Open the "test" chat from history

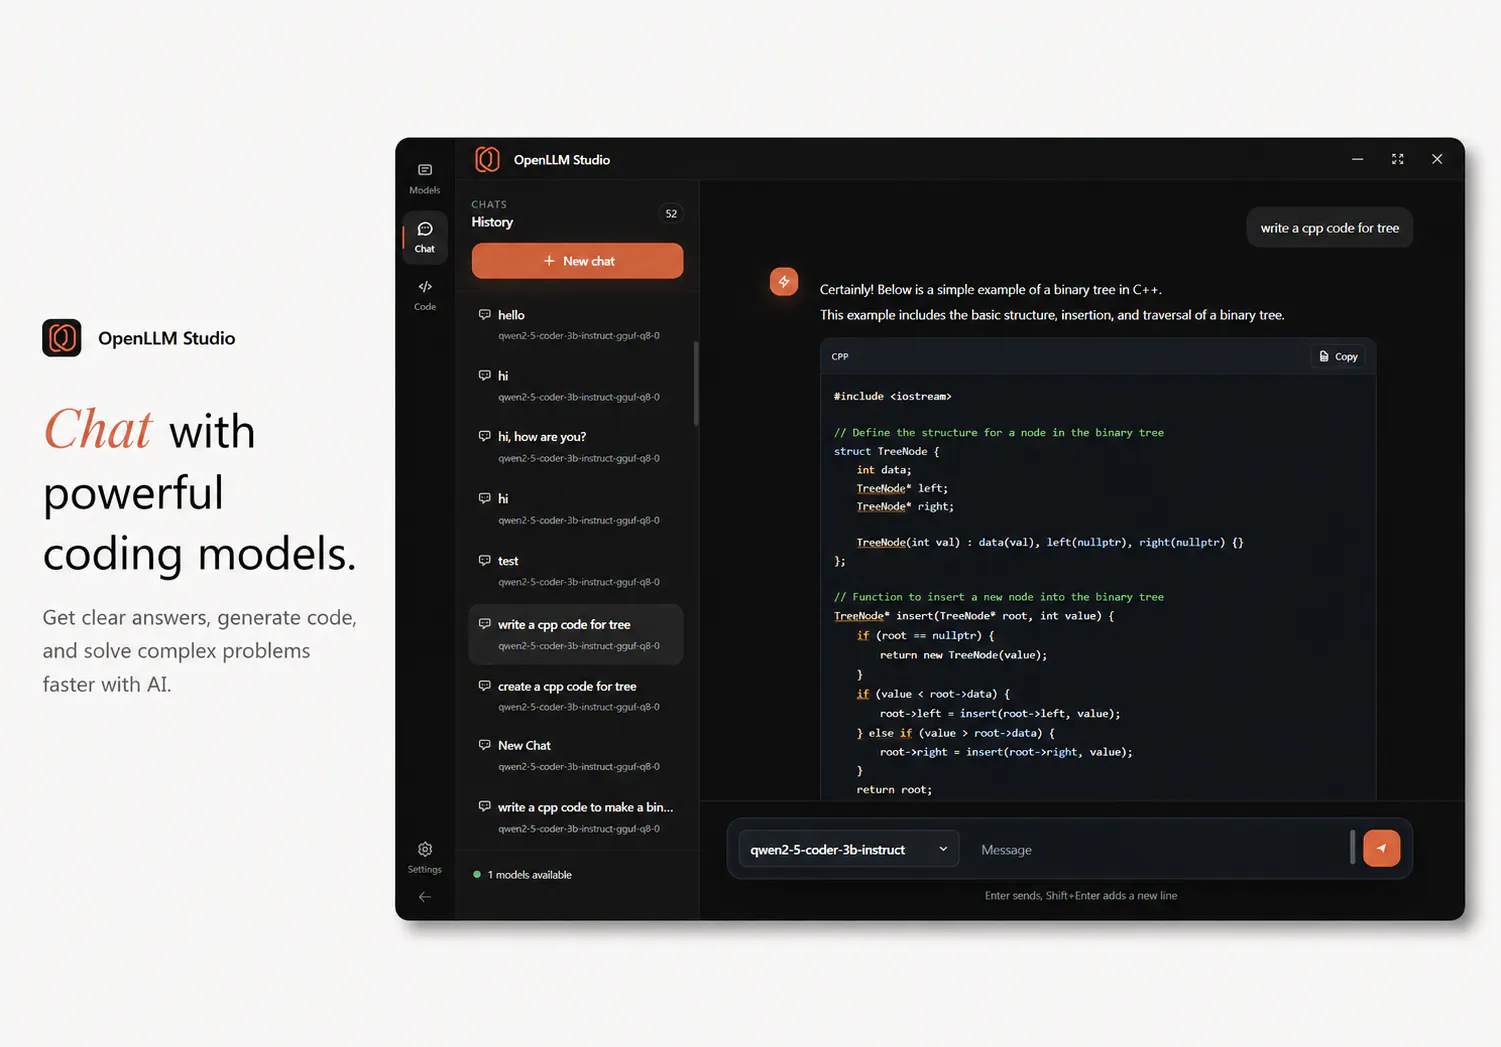(576, 570)
